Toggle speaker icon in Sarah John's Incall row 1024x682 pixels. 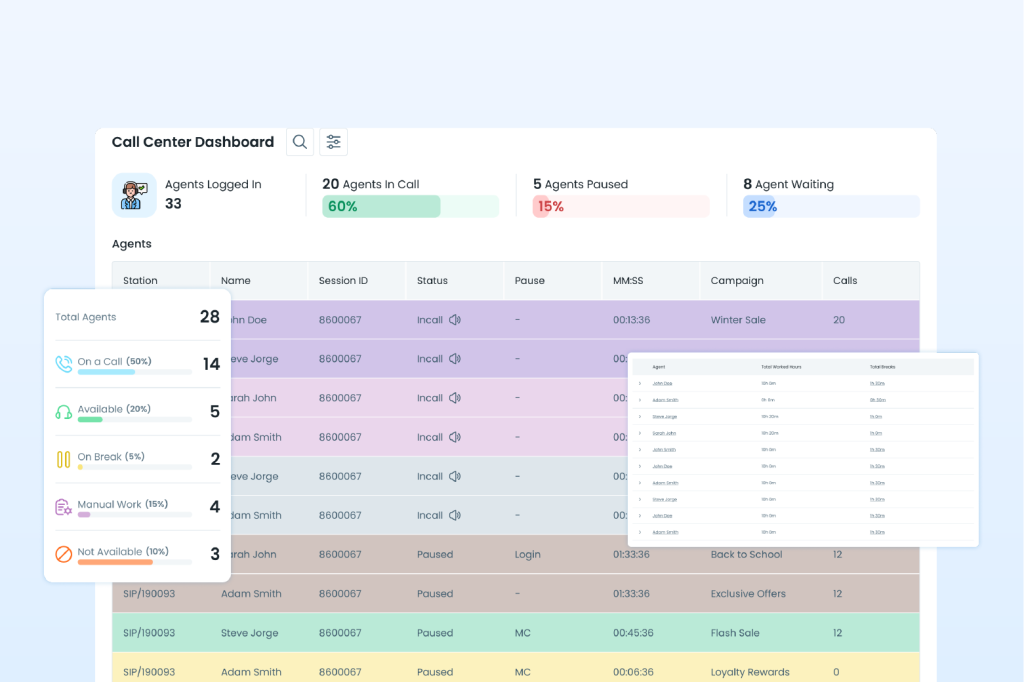(x=455, y=398)
